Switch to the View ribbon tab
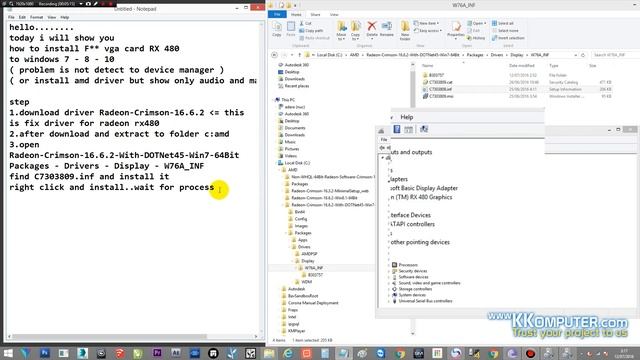 click(334, 14)
